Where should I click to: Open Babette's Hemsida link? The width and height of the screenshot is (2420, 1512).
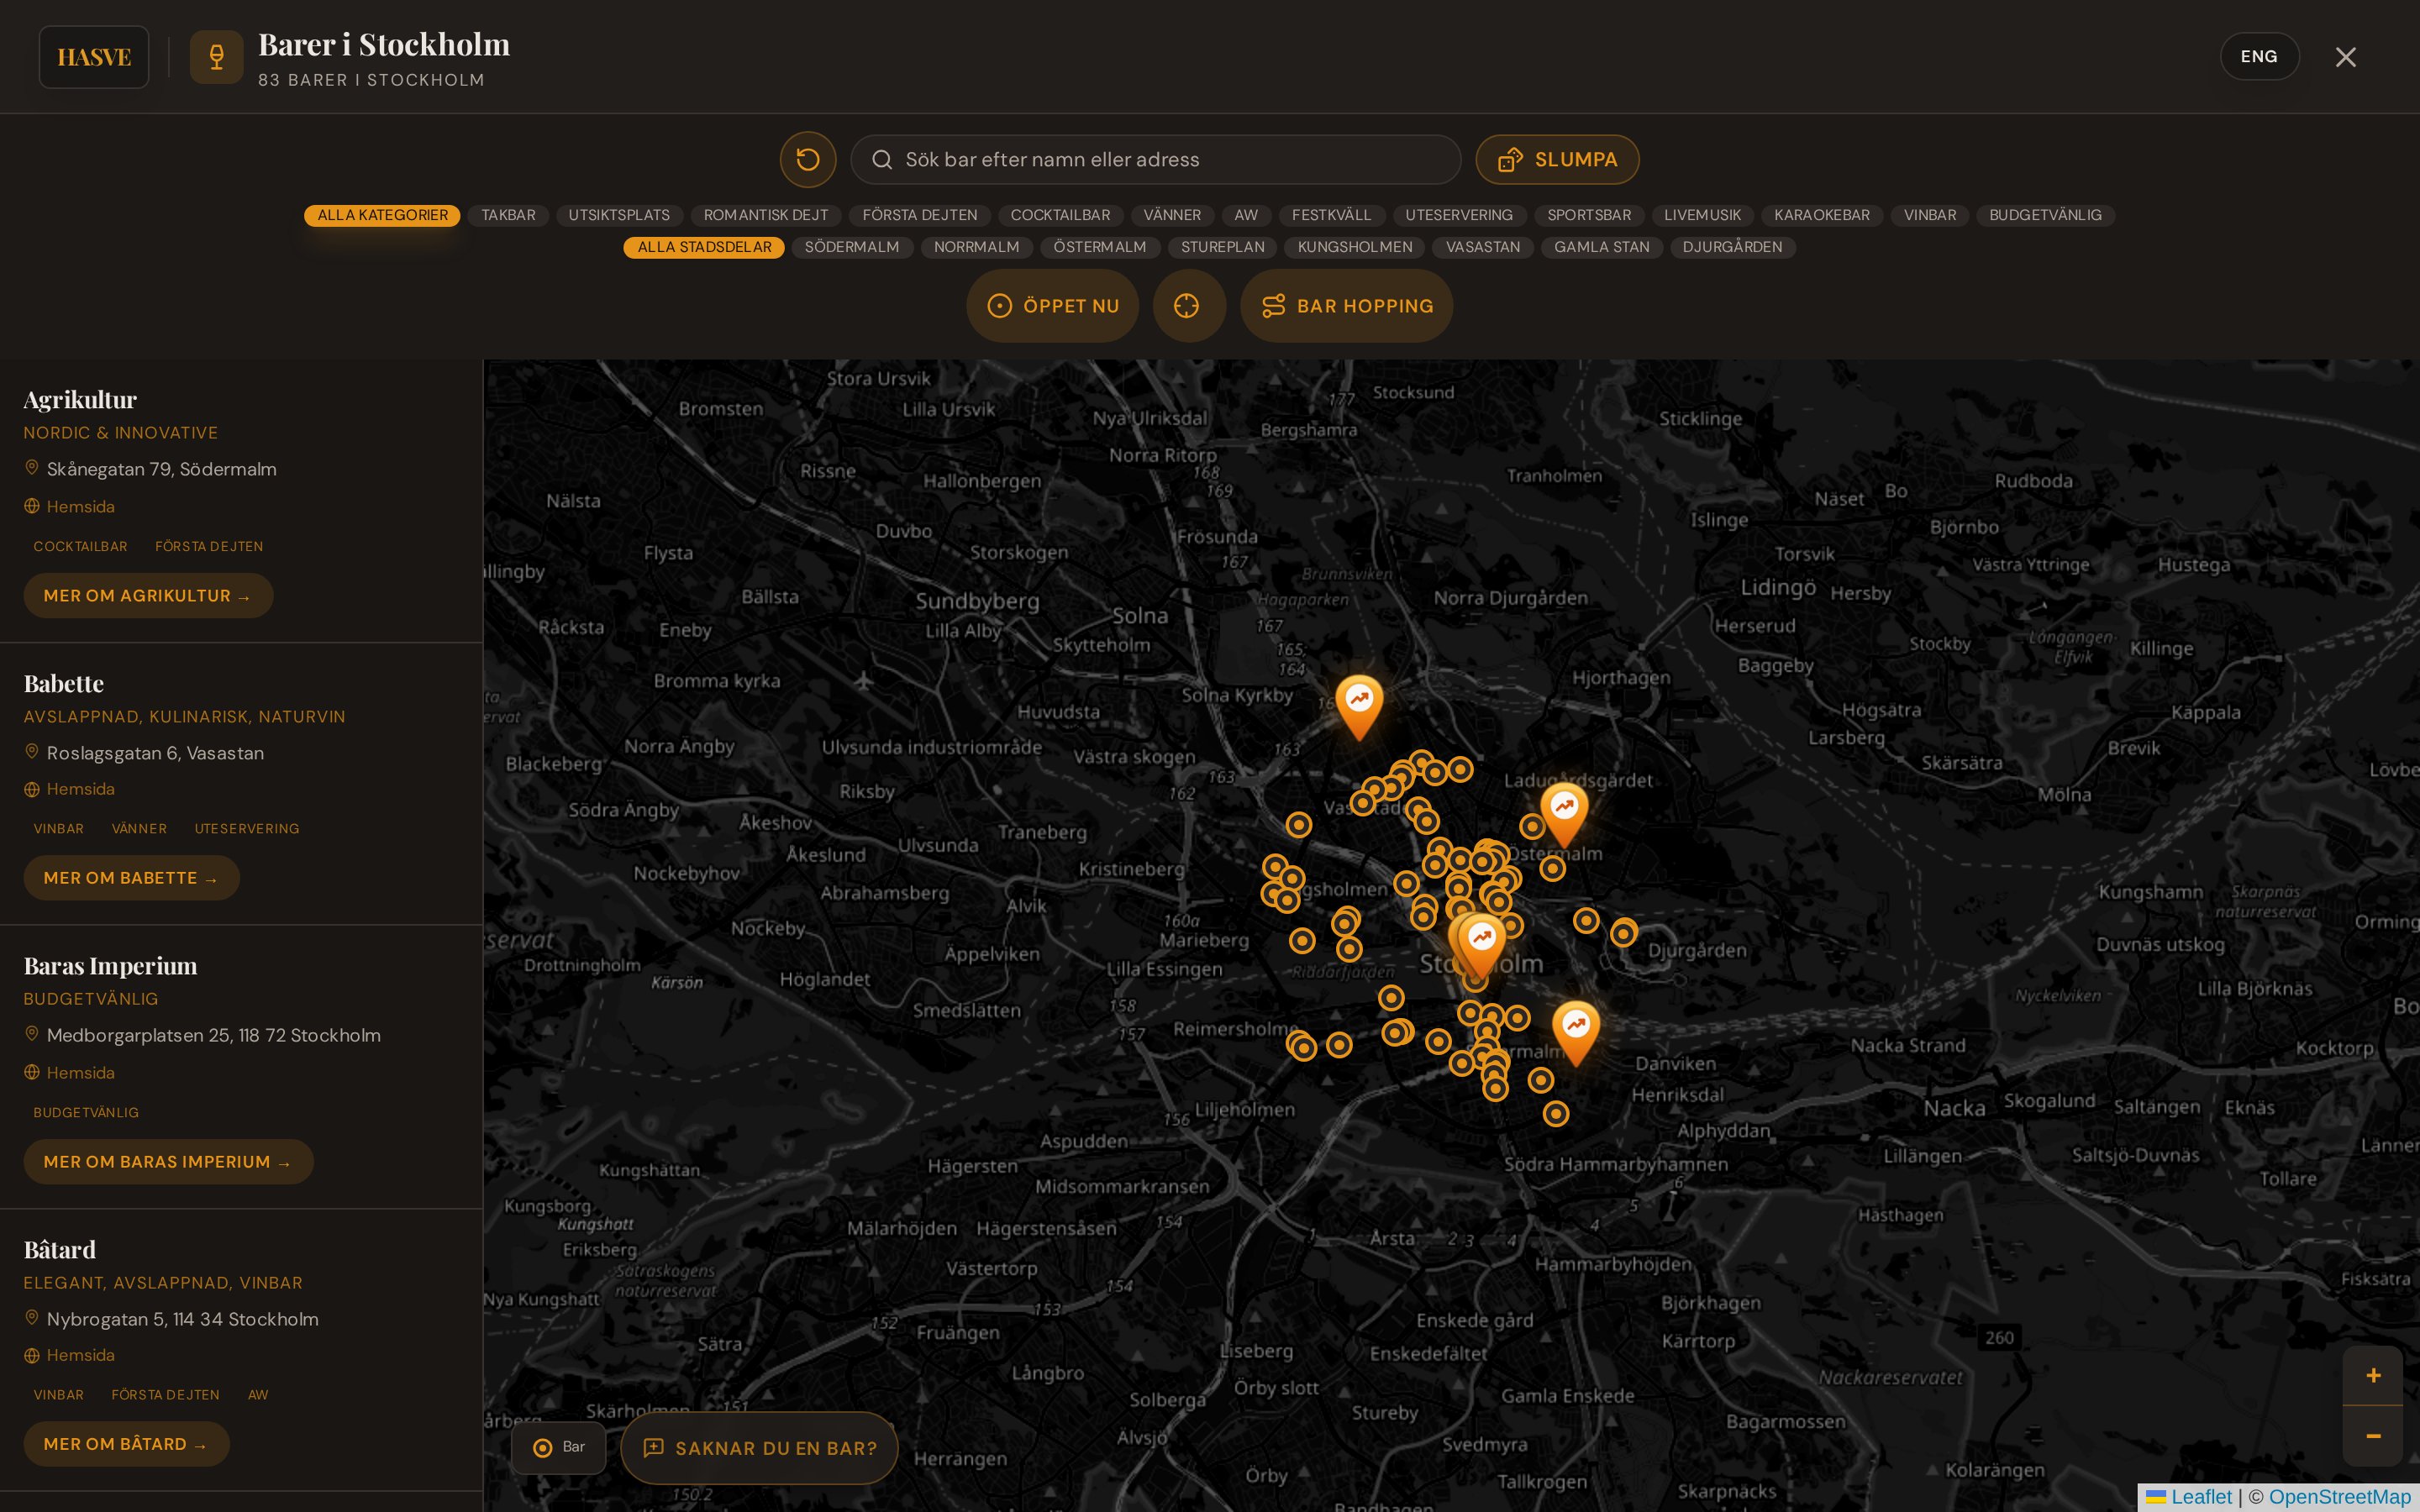click(80, 789)
